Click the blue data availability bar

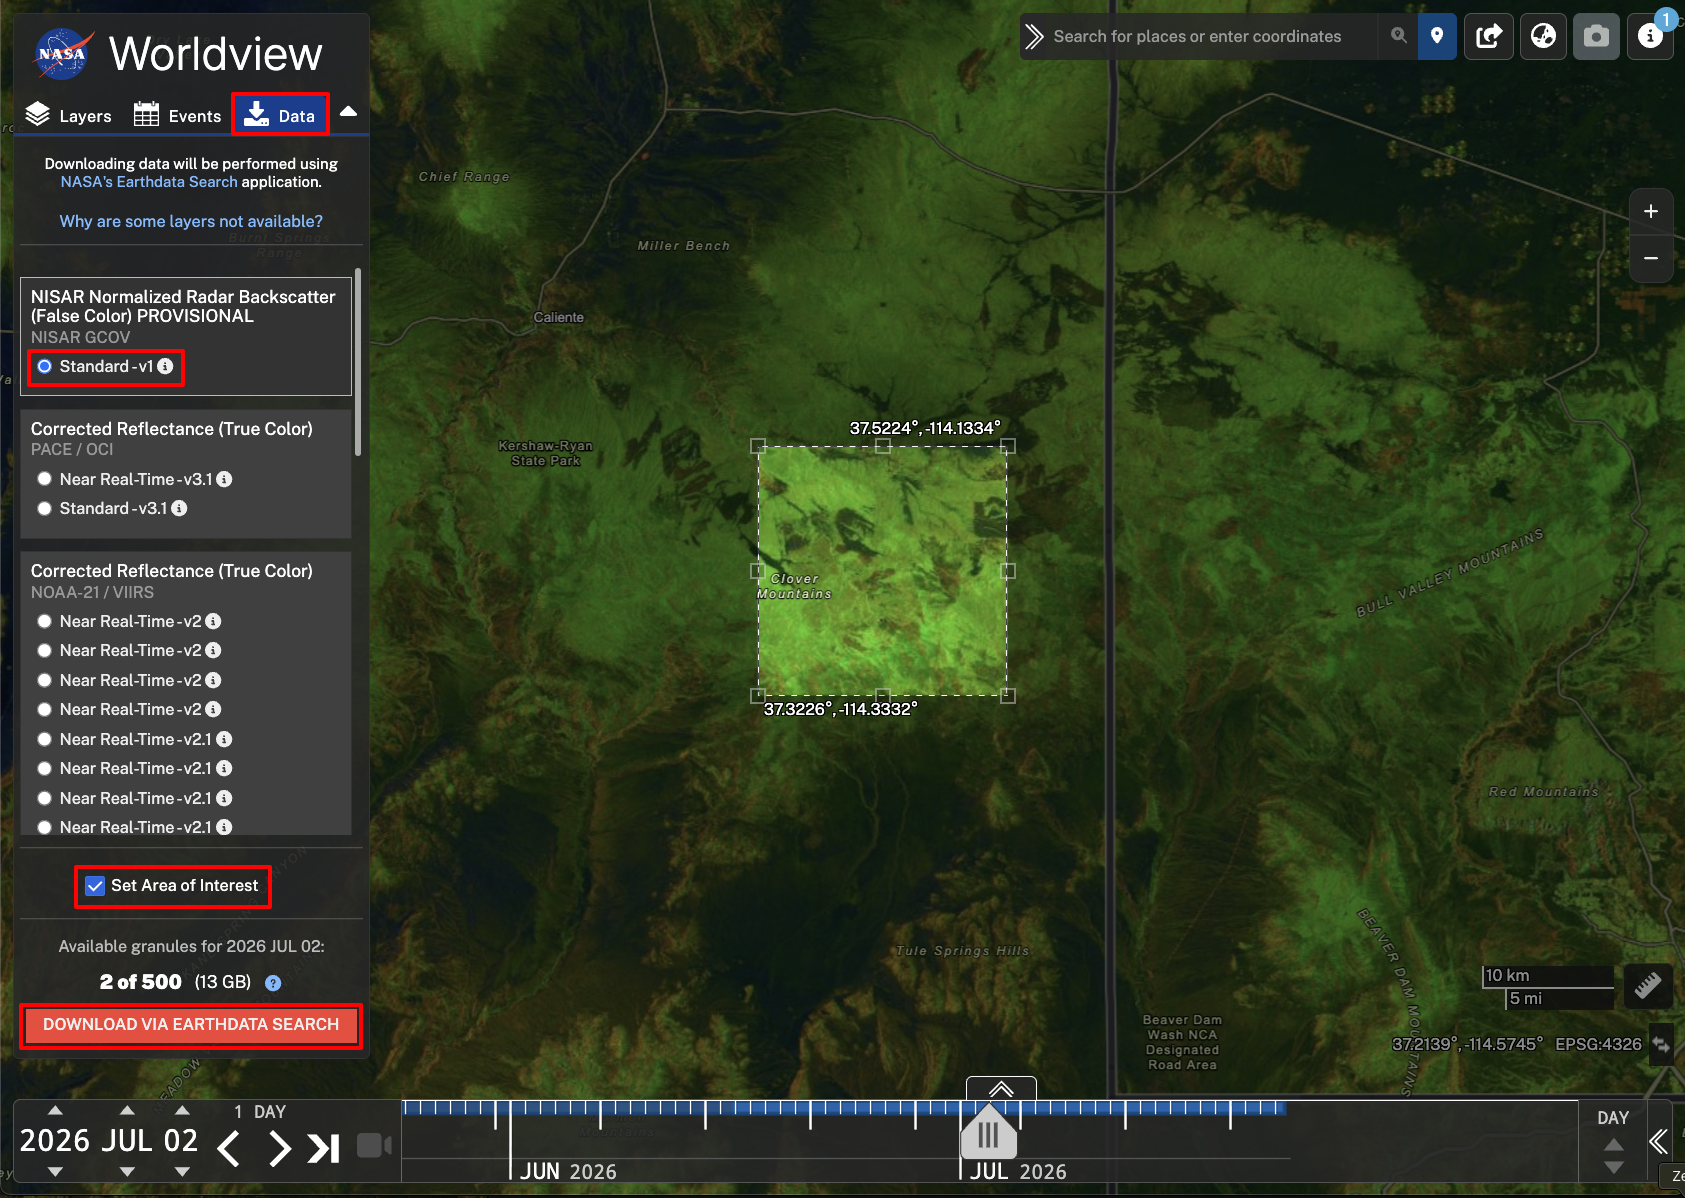tap(843, 1107)
